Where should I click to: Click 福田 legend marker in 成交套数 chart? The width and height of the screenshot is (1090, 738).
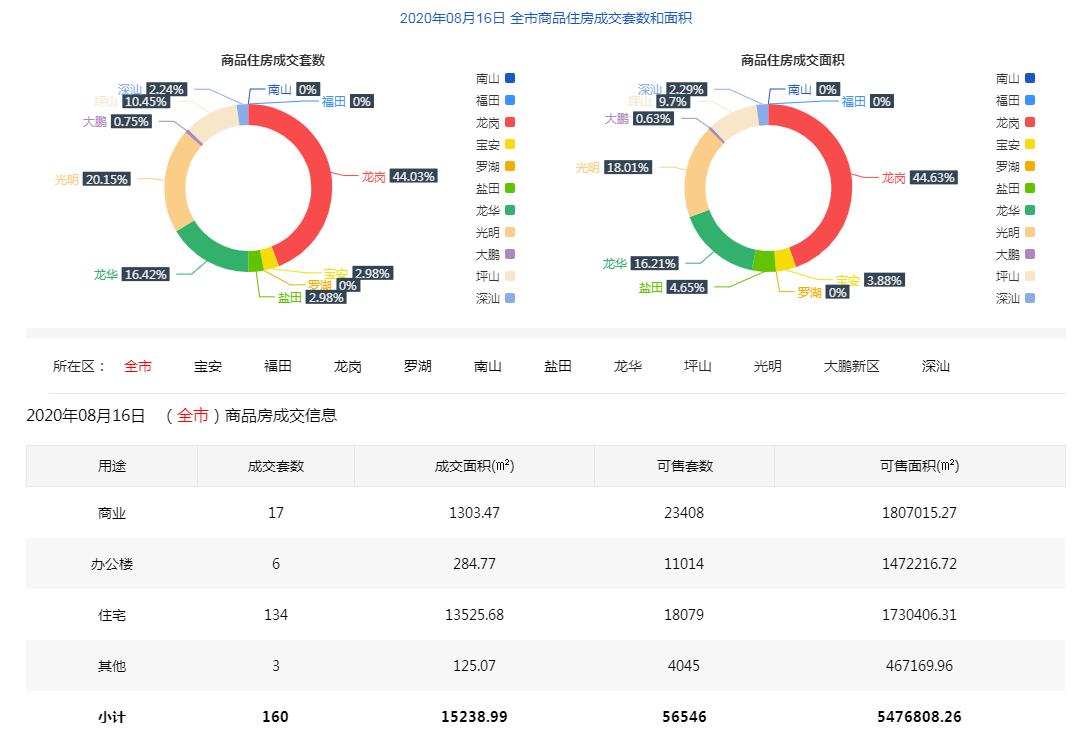pyautogui.click(x=510, y=101)
